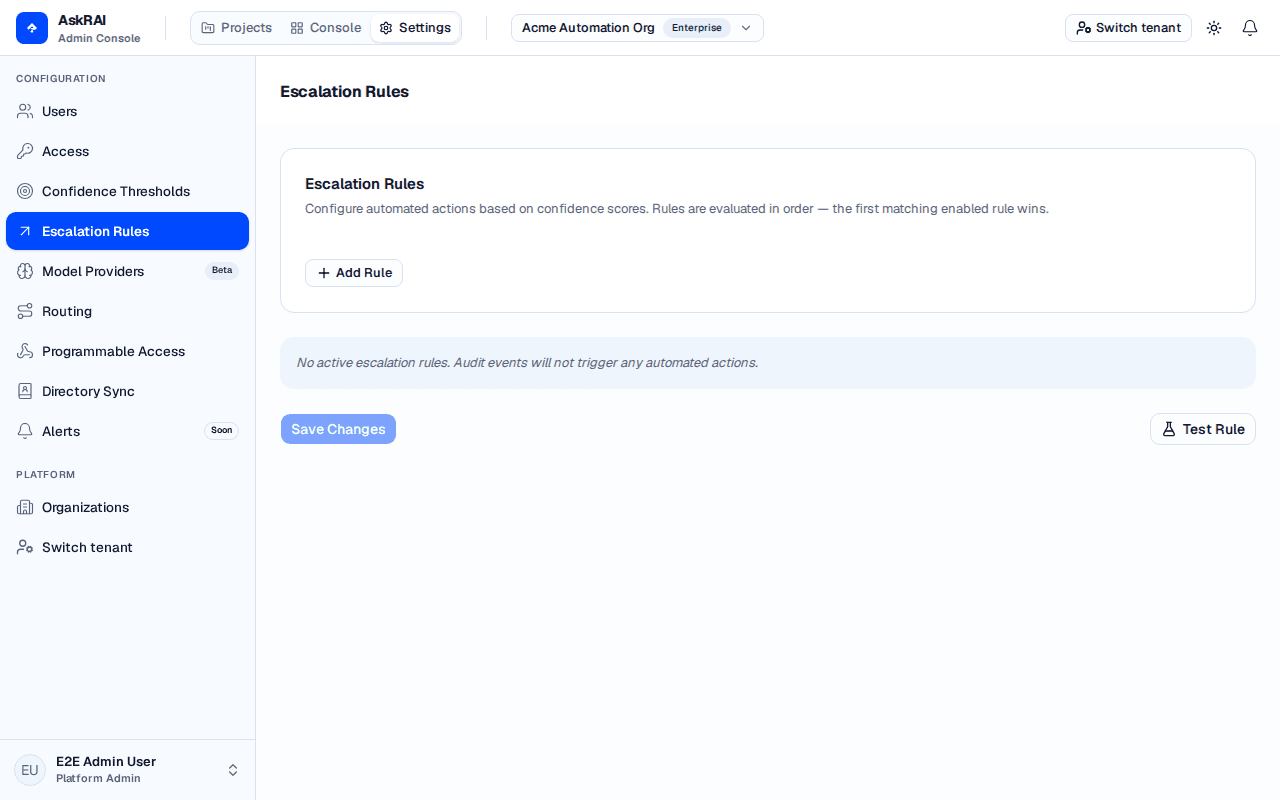Open the Acme Automation Org selector

coord(637,28)
